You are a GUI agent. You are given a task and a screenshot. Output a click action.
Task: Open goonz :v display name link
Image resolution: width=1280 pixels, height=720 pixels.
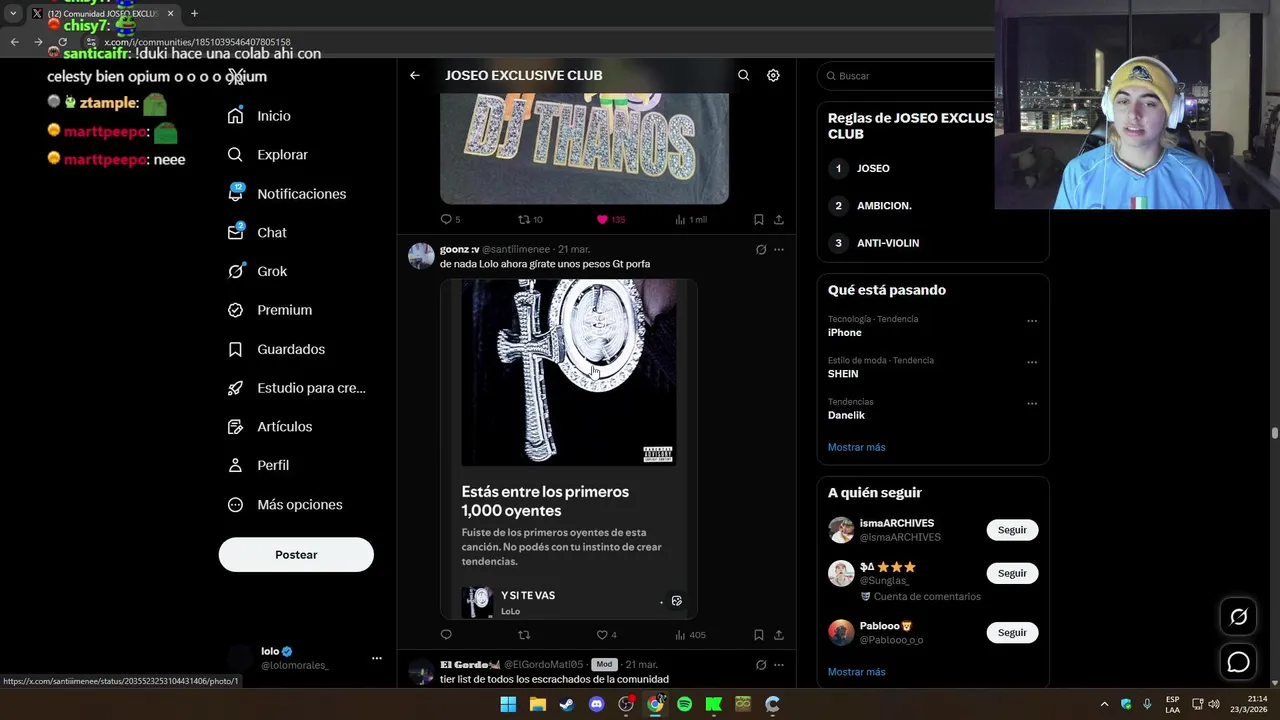coord(459,249)
